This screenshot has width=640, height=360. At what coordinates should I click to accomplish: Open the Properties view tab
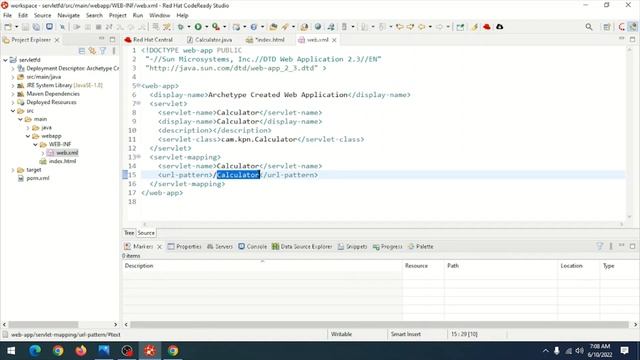pyautogui.click(x=184, y=247)
